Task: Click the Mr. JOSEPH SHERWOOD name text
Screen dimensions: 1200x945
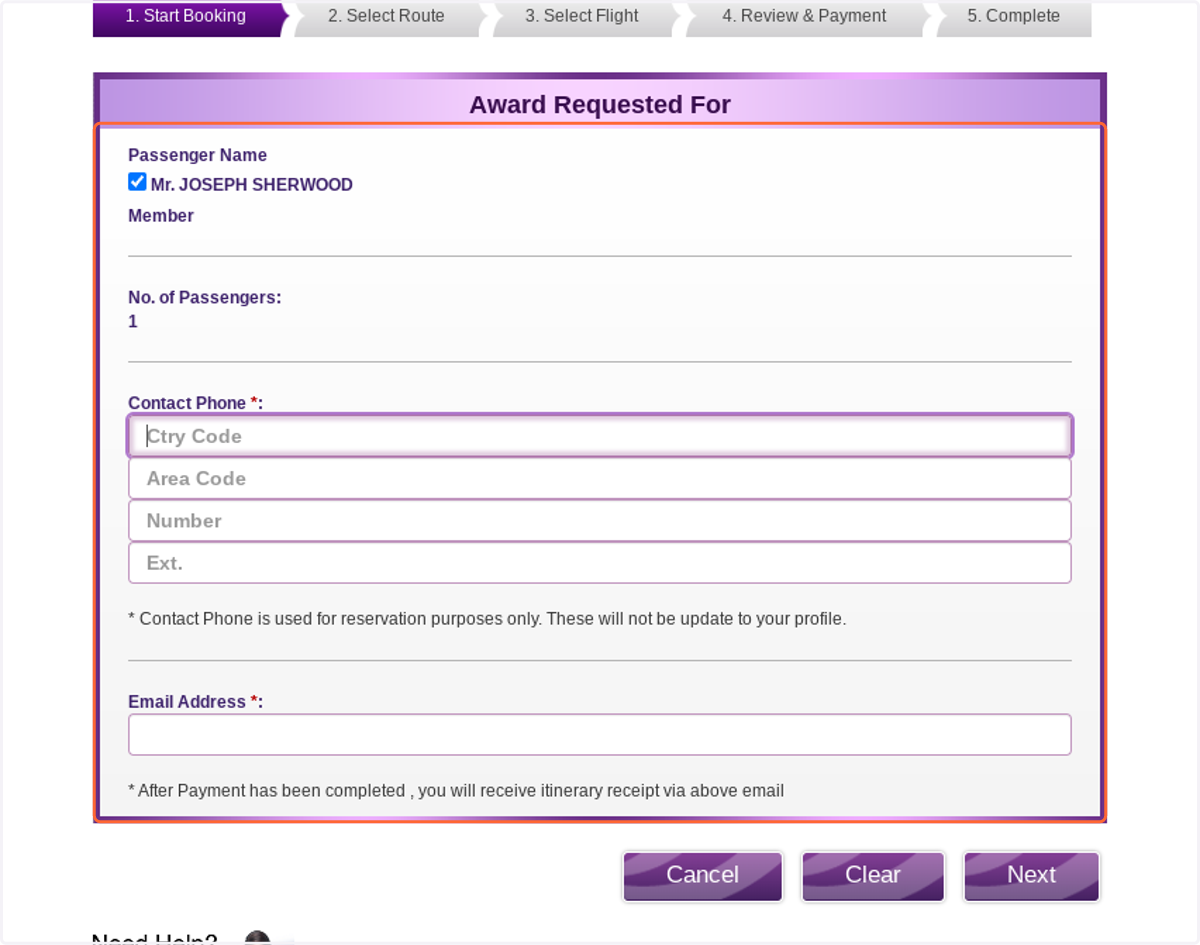Action: pyautogui.click(x=252, y=185)
